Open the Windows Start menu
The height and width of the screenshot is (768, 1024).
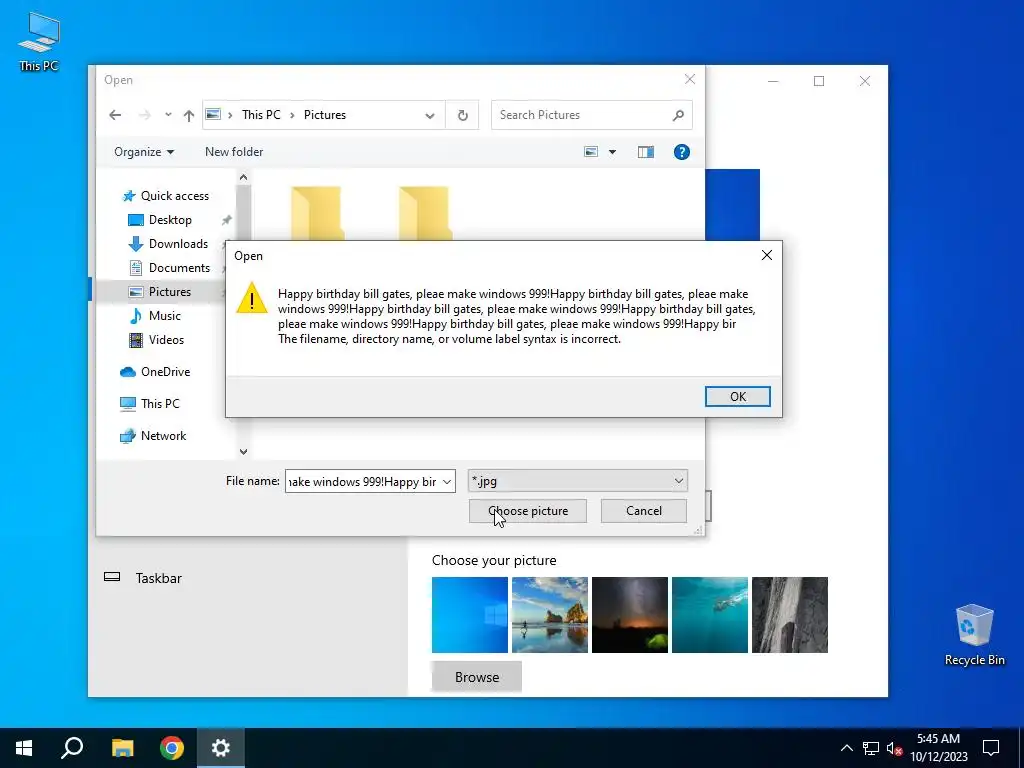tap(24, 748)
